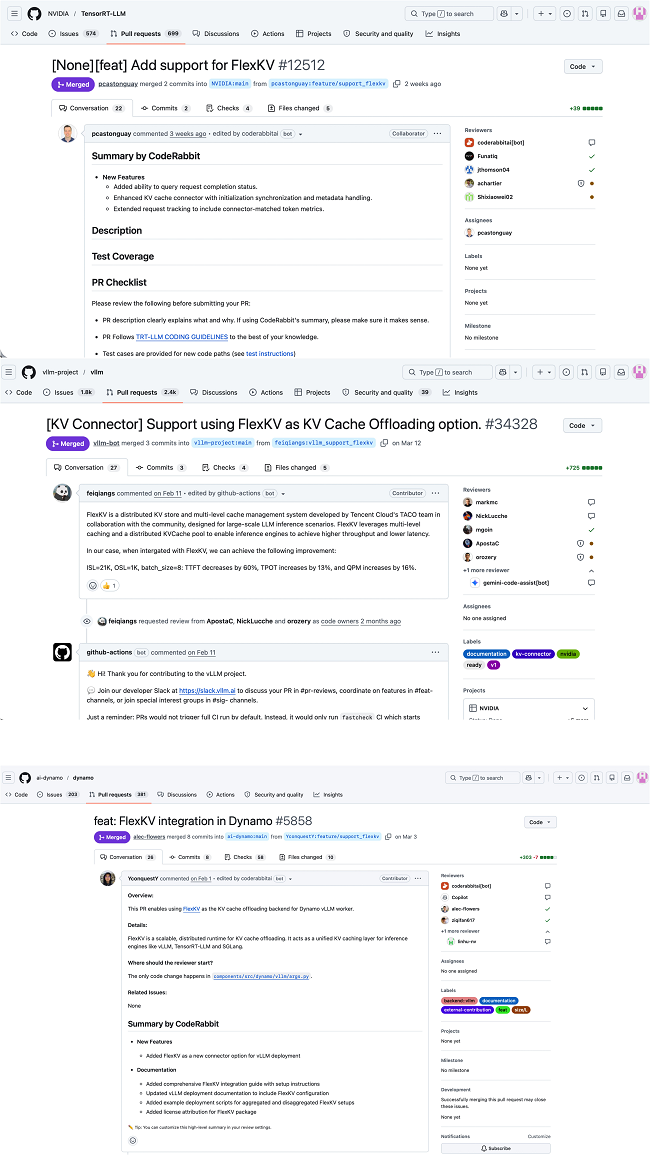Click the search field on the TensorRT-LLM page
This screenshot has height=1155, width=650.
tap(449, 13)
